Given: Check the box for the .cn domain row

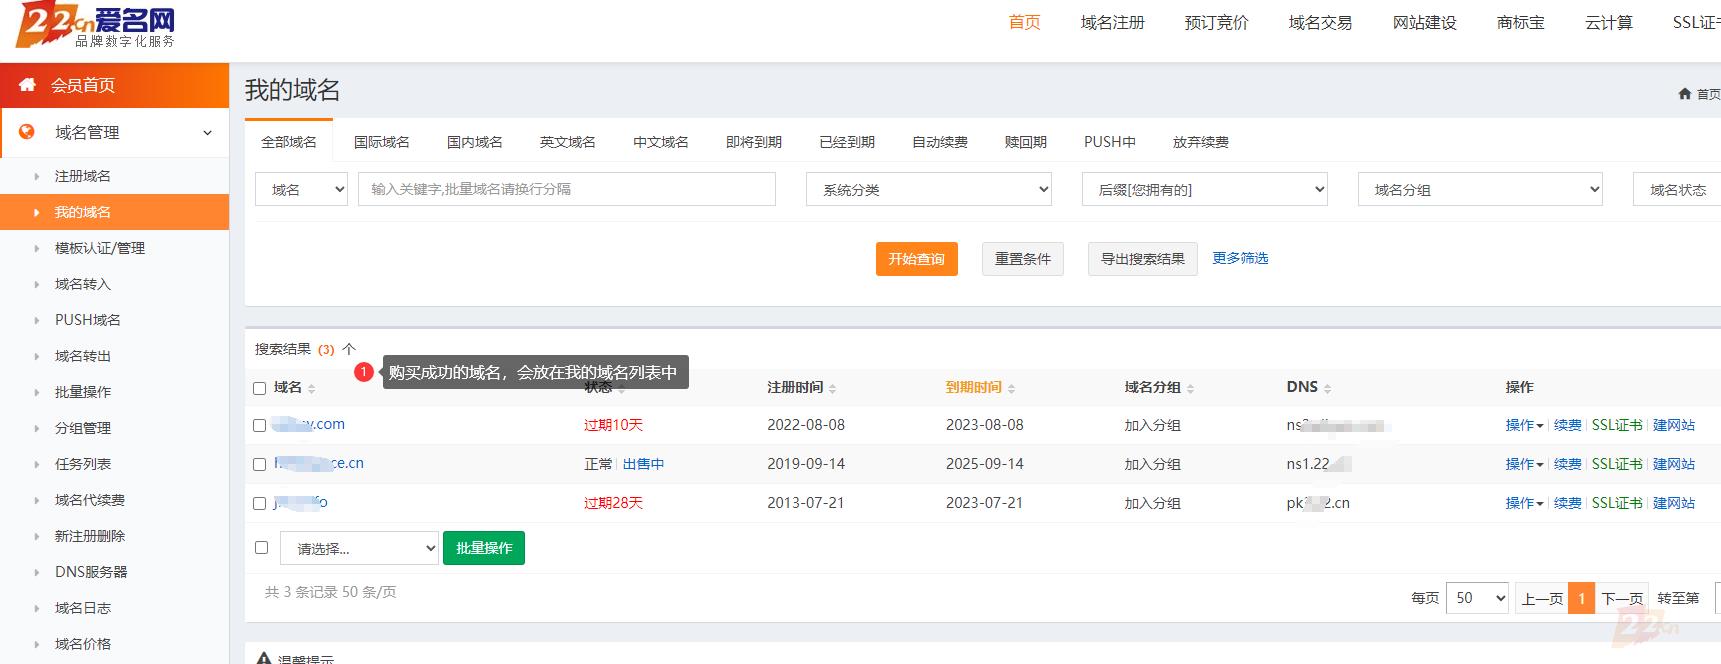Looking at the screenshot, I should click(x=260, y=464).
